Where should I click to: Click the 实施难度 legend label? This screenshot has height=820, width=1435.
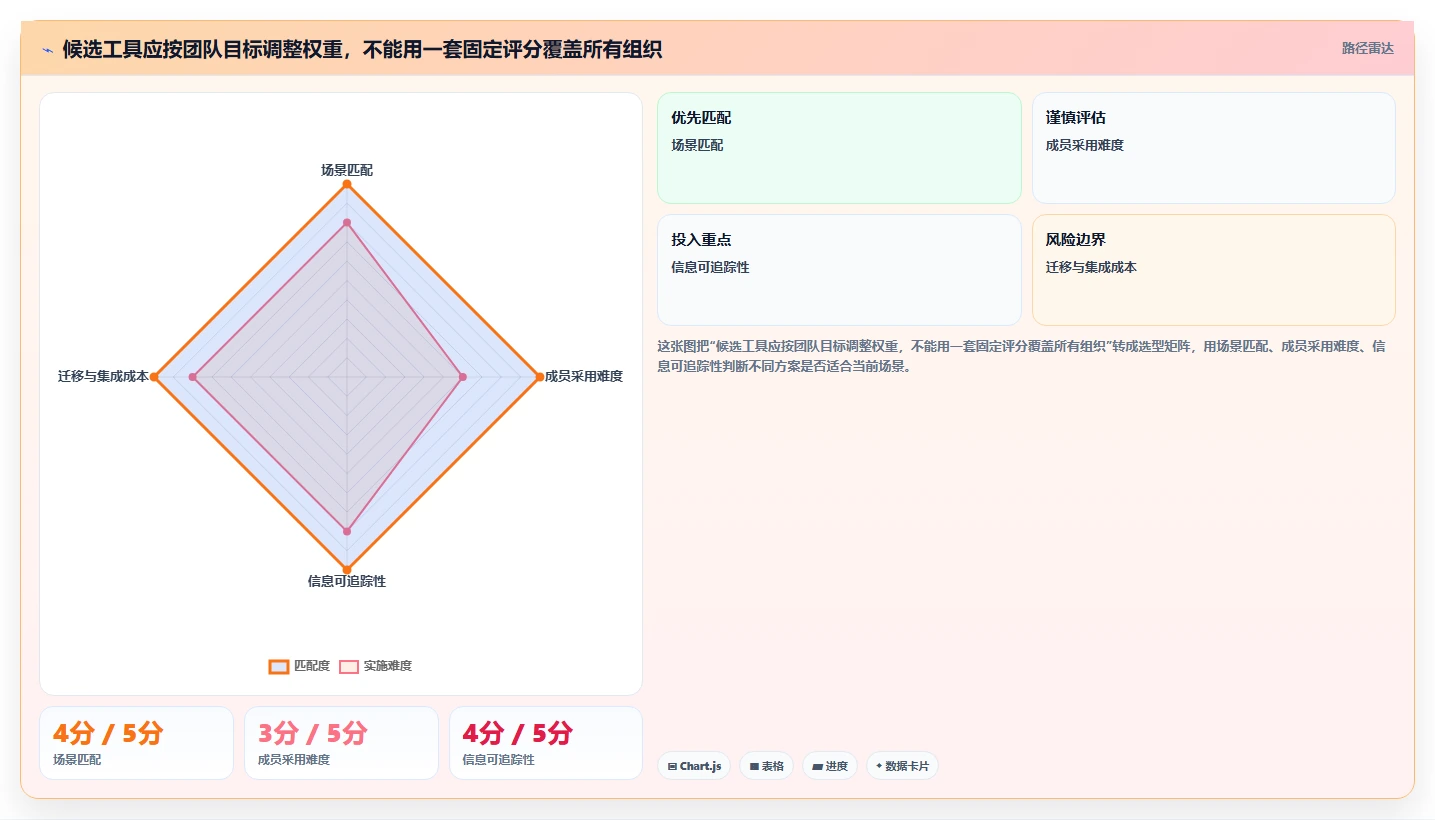click(388, 666)
